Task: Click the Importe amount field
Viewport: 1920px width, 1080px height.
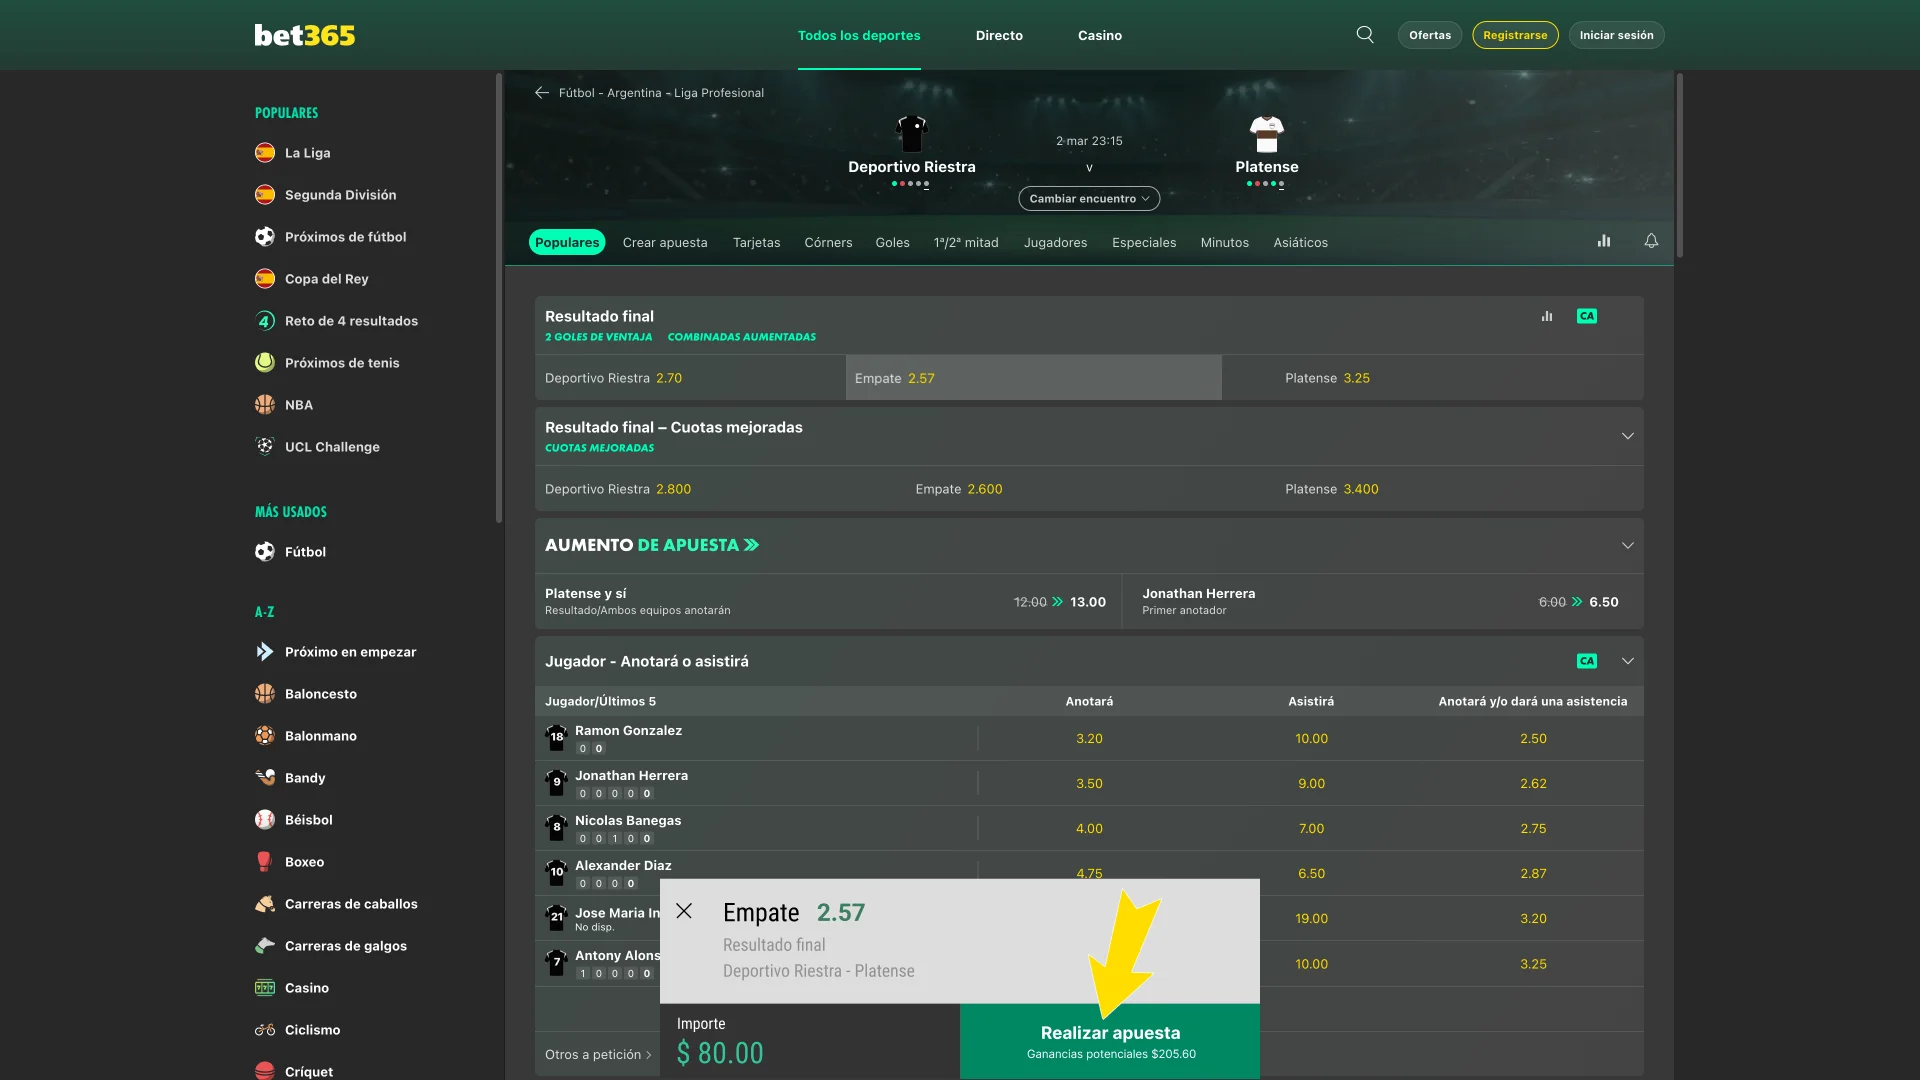Action: click(x=720, y=1052)
